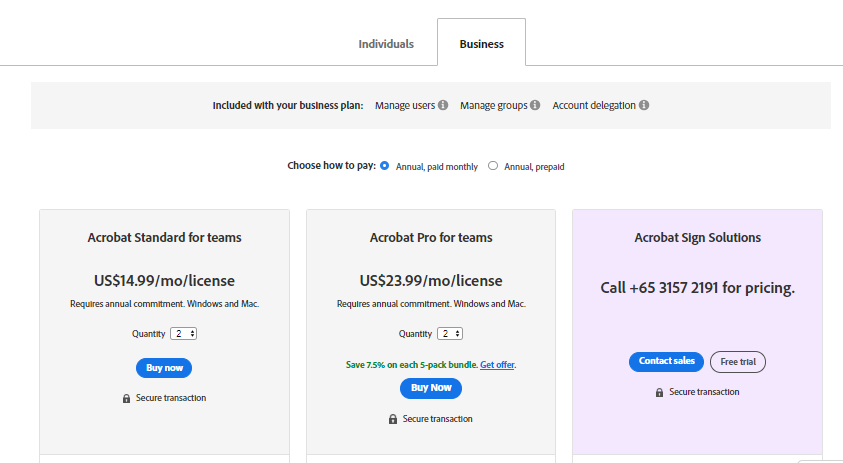The image size is (843, 463).
Task: Click Acrobat Pro for teams heading
Action: (x=431, y=238)
